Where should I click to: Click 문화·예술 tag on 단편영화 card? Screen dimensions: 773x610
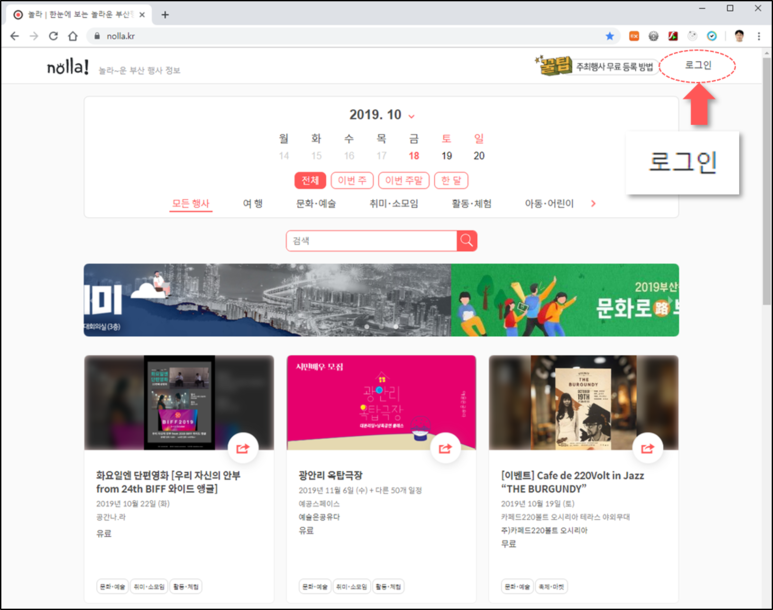coord(112,586)
